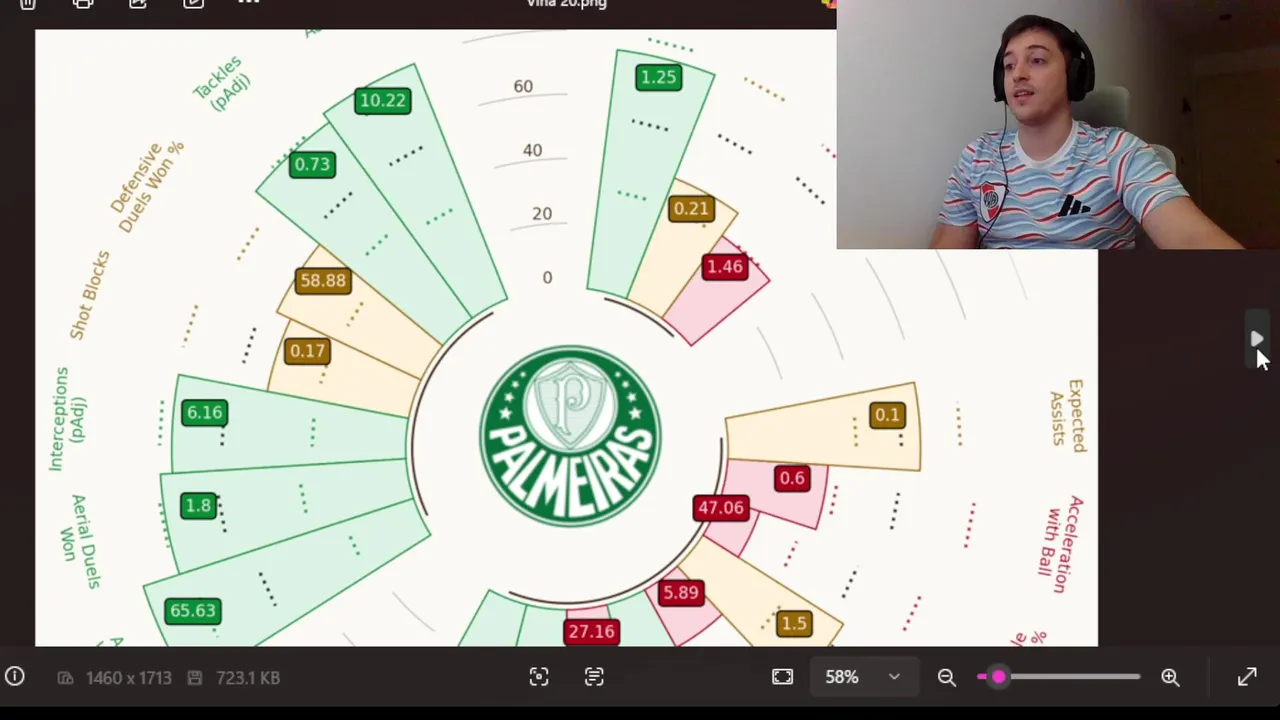Click the 1.25 value label
Image resolution: width=1280 pixels, height=720 pixels.
(x=658, y=77)
